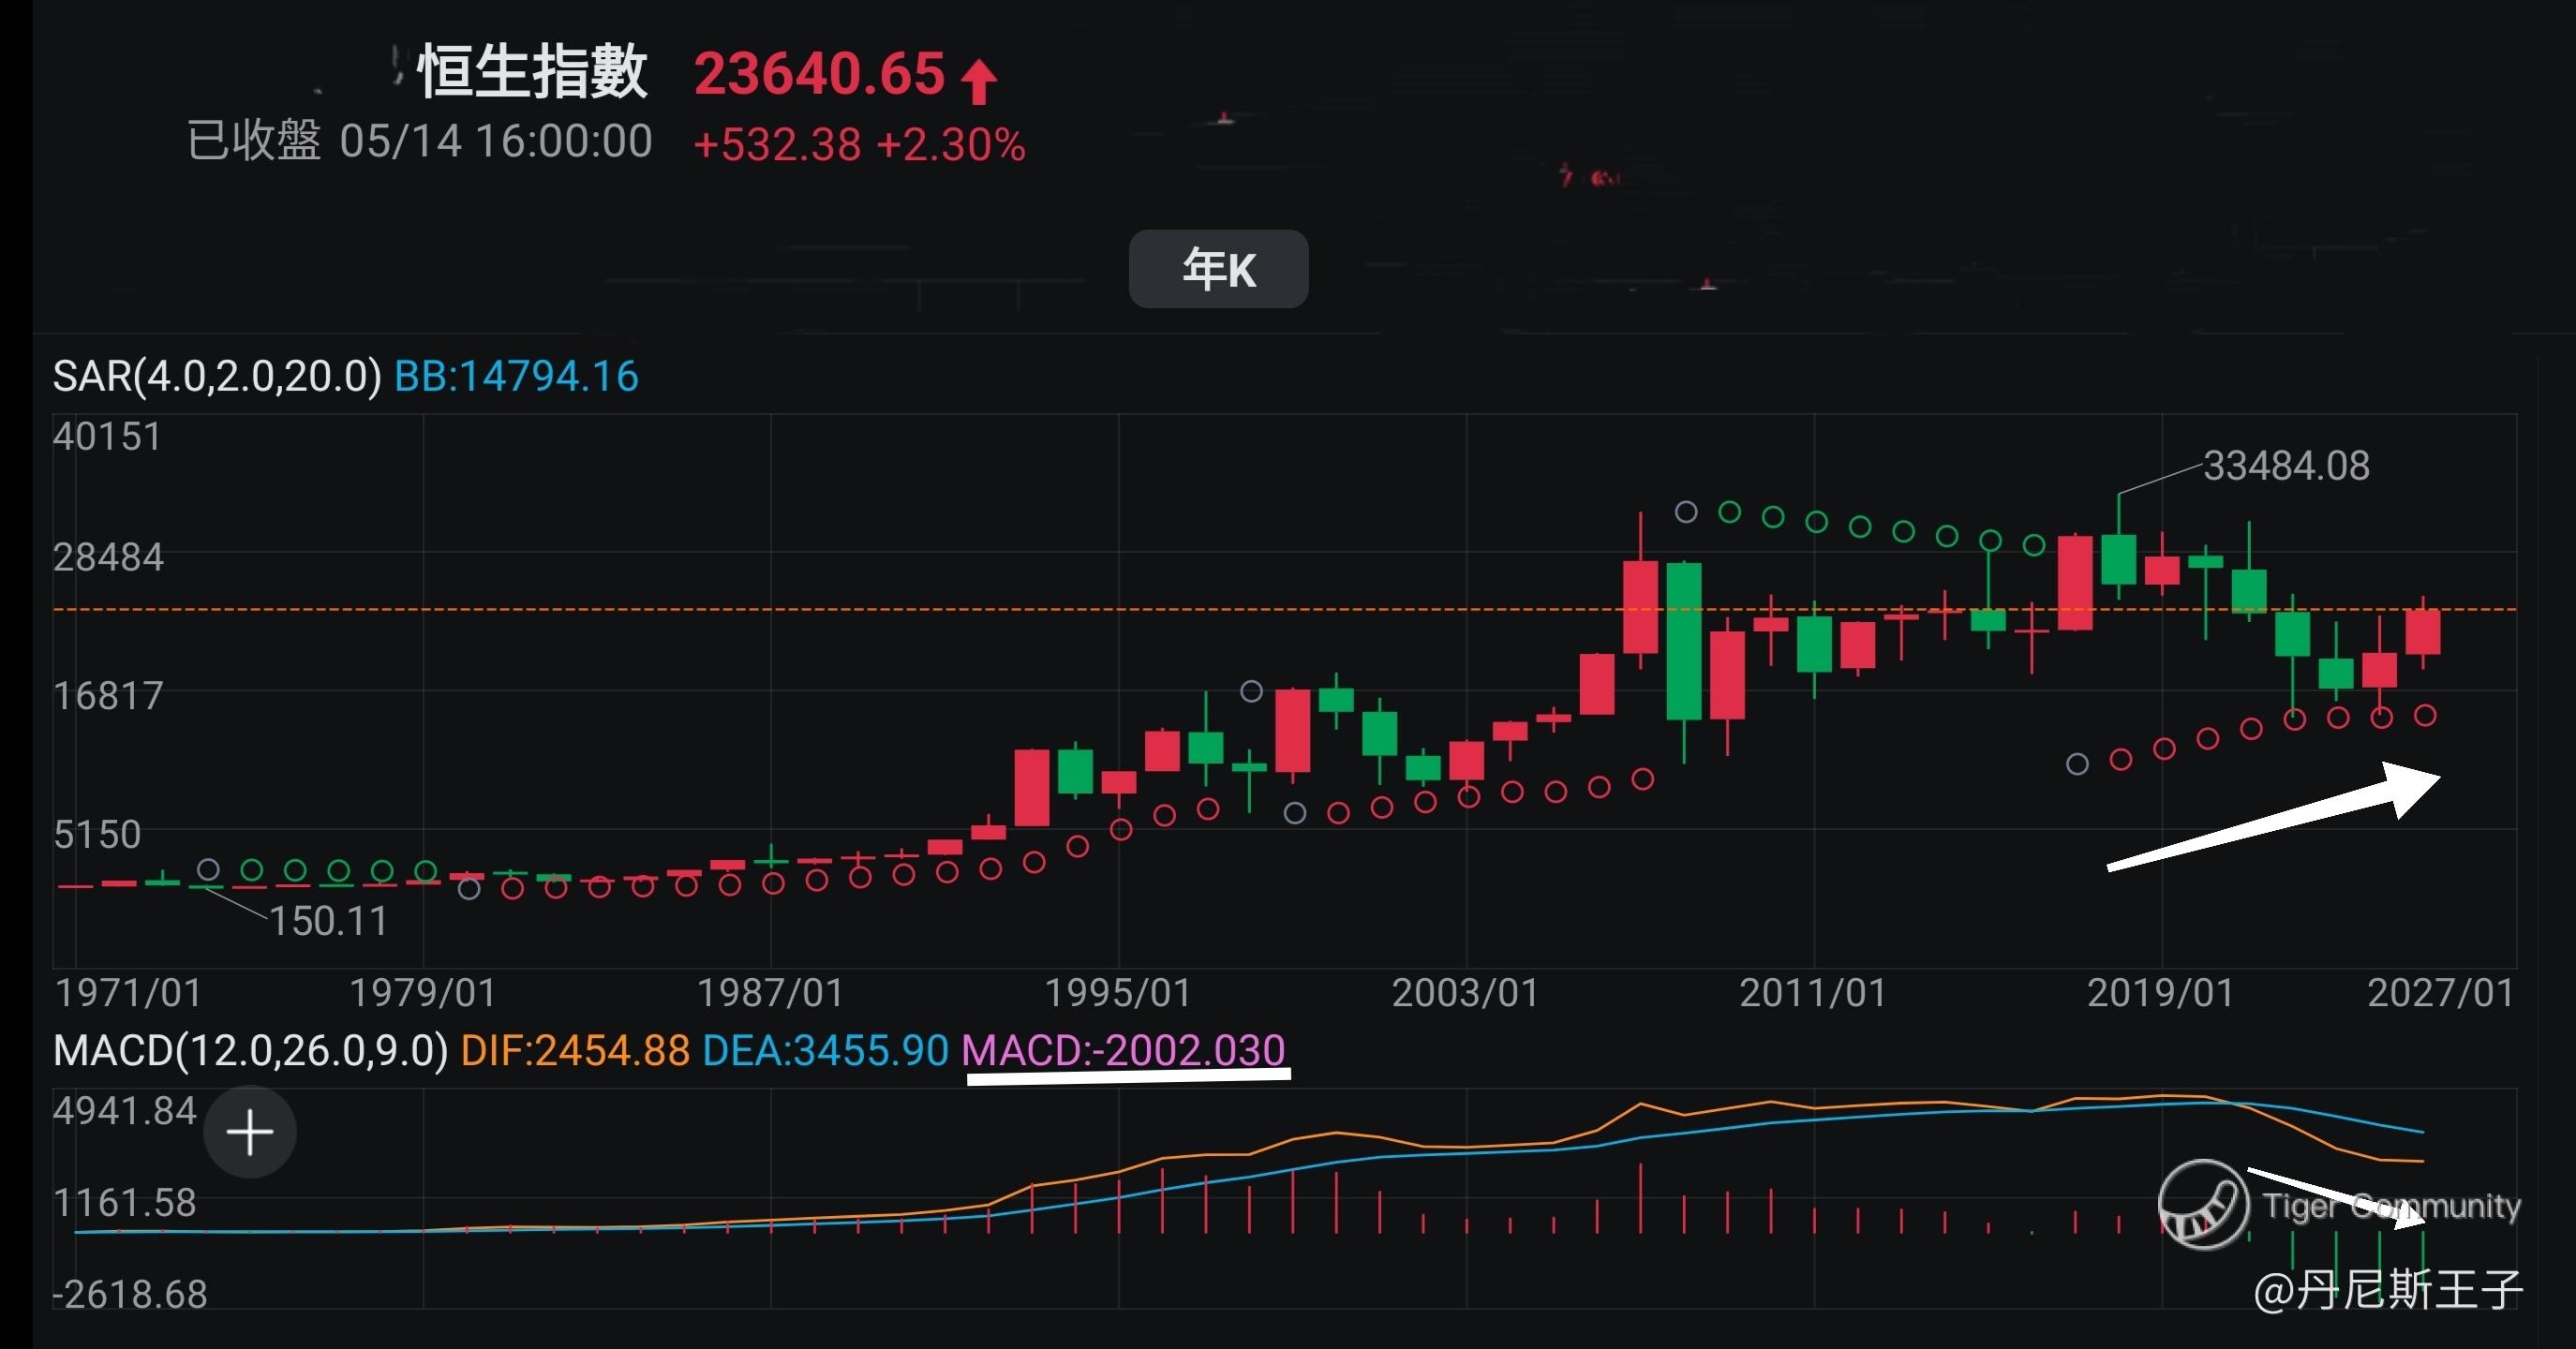Click the percentage change +2.30%

951,145
